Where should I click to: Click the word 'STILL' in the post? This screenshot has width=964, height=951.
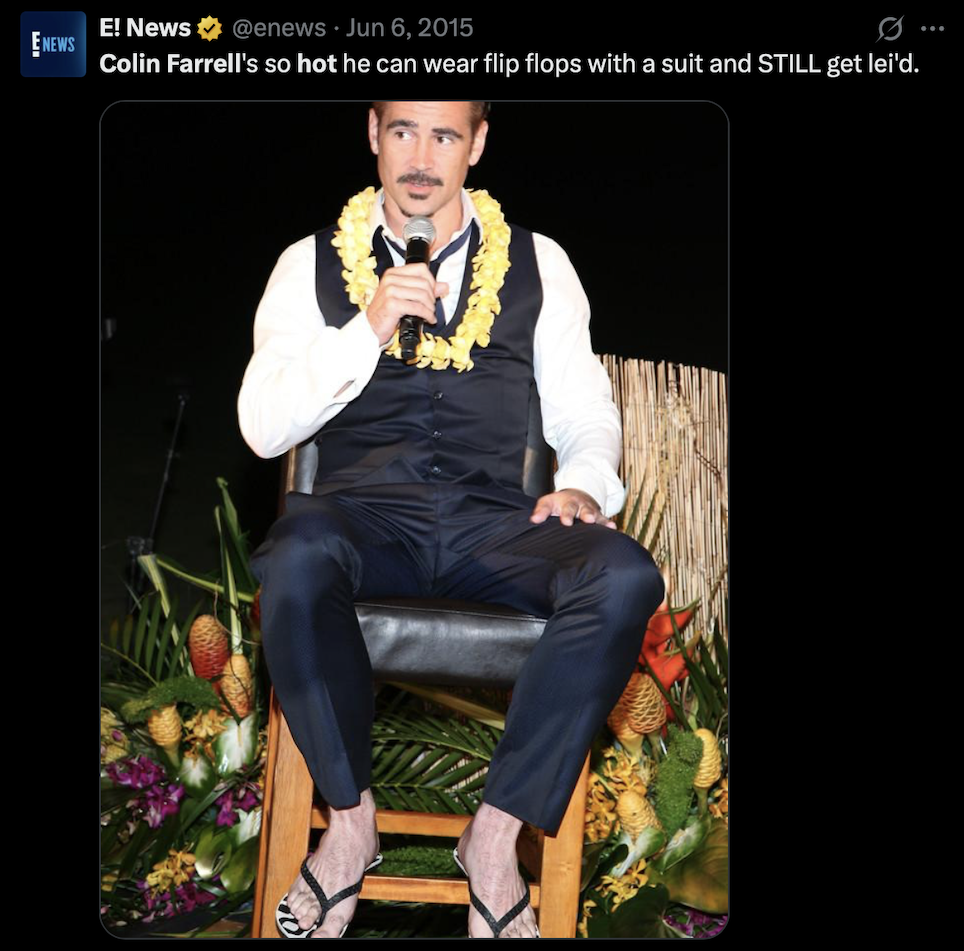pyautogui.click(x=789, y=63)
